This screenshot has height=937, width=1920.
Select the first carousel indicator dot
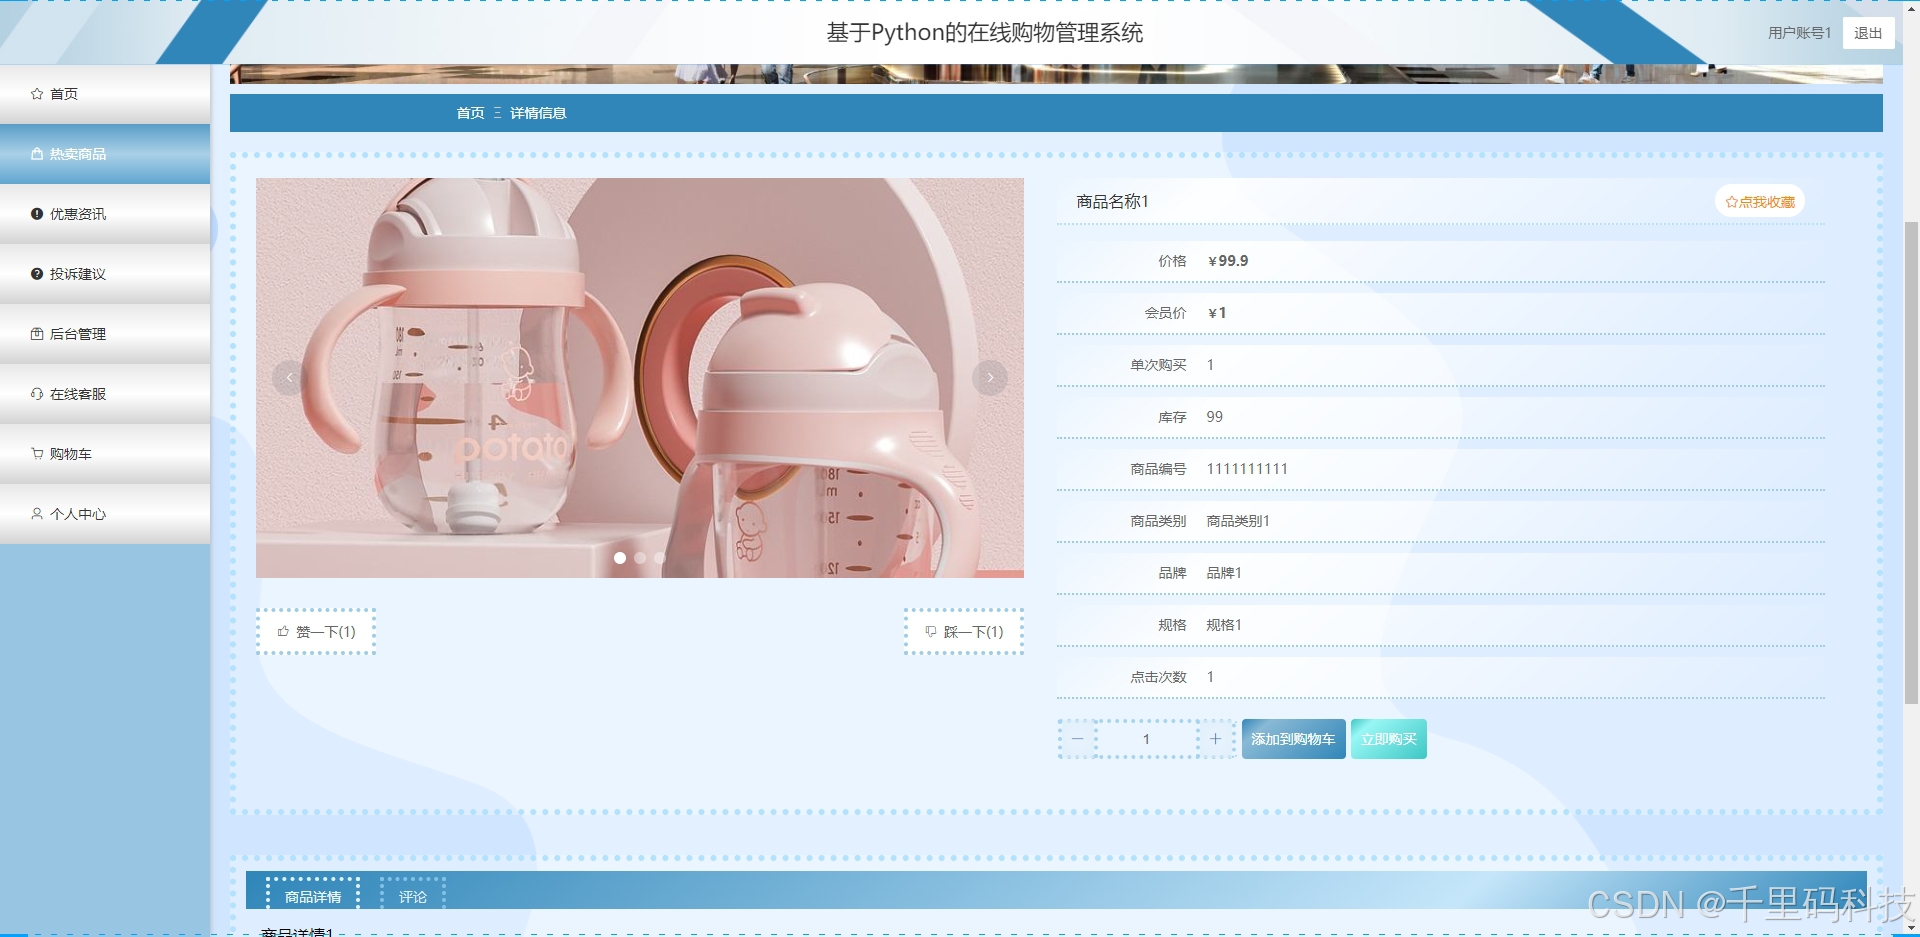[620, 558]
